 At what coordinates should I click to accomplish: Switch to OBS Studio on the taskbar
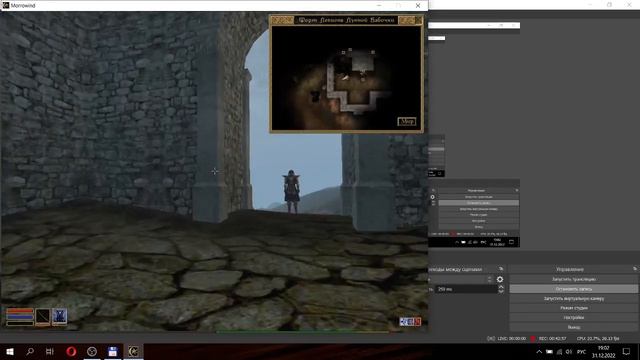coord(92,351)
